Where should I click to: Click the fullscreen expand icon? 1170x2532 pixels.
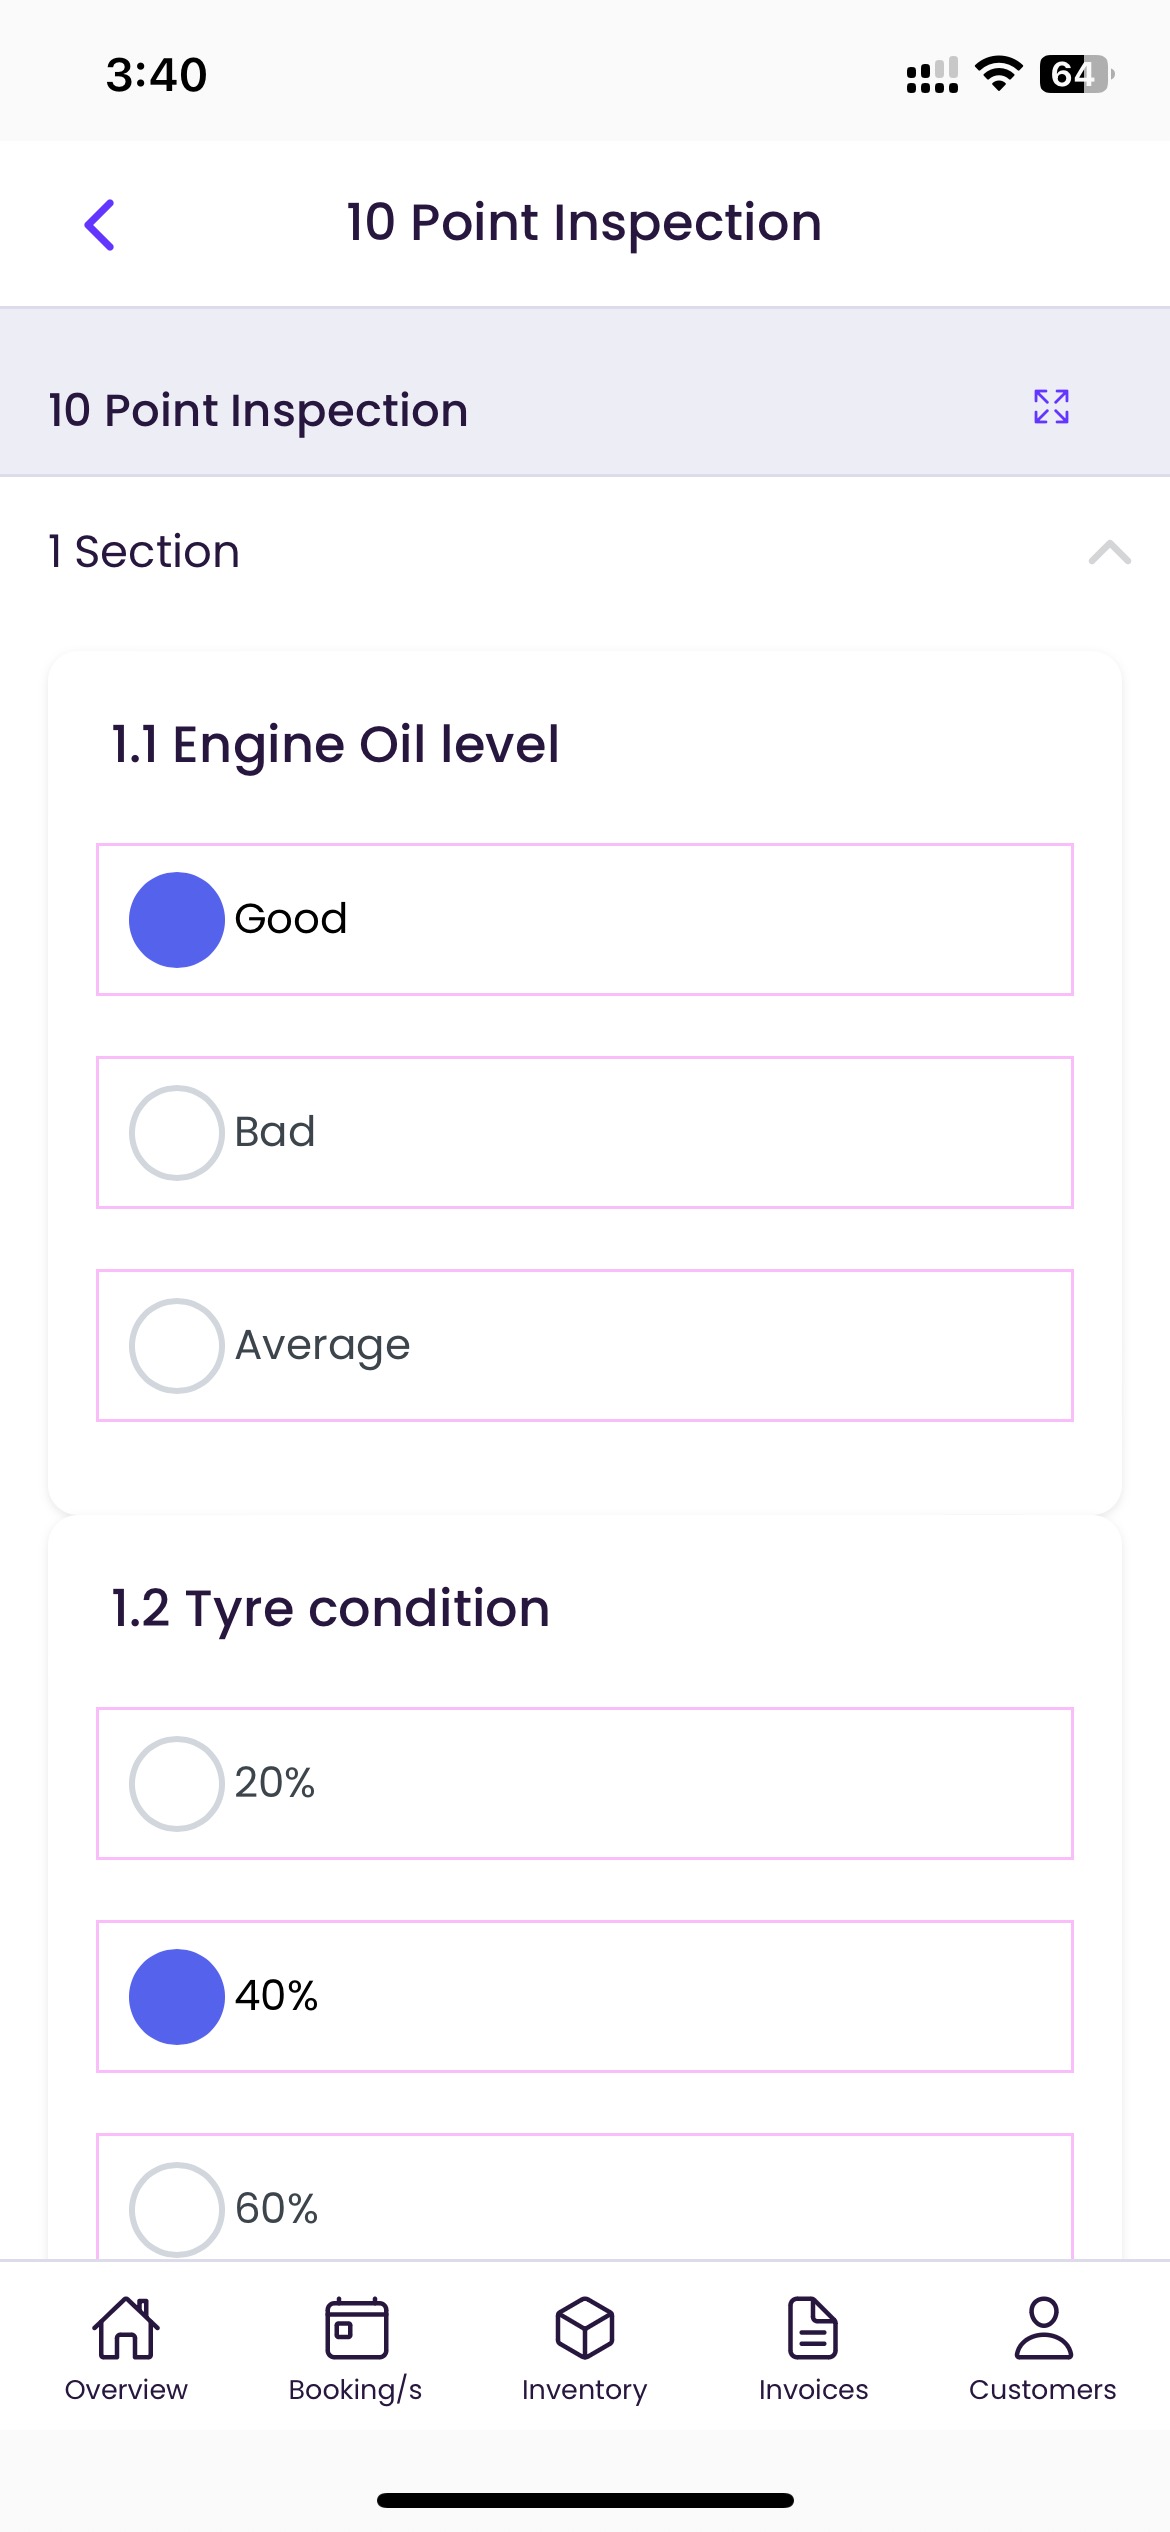coord(1051,407)
